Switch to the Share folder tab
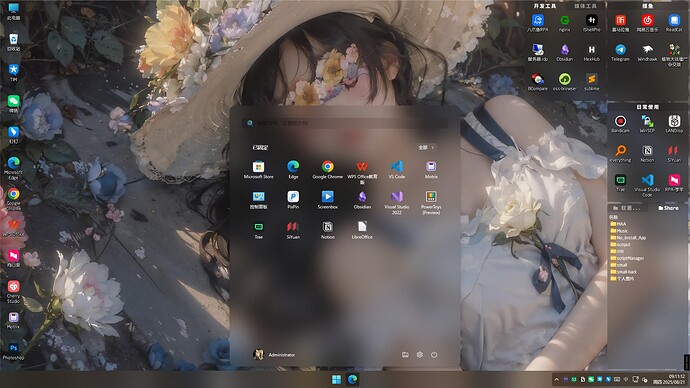The image size is (690, 388). [668, 208]
